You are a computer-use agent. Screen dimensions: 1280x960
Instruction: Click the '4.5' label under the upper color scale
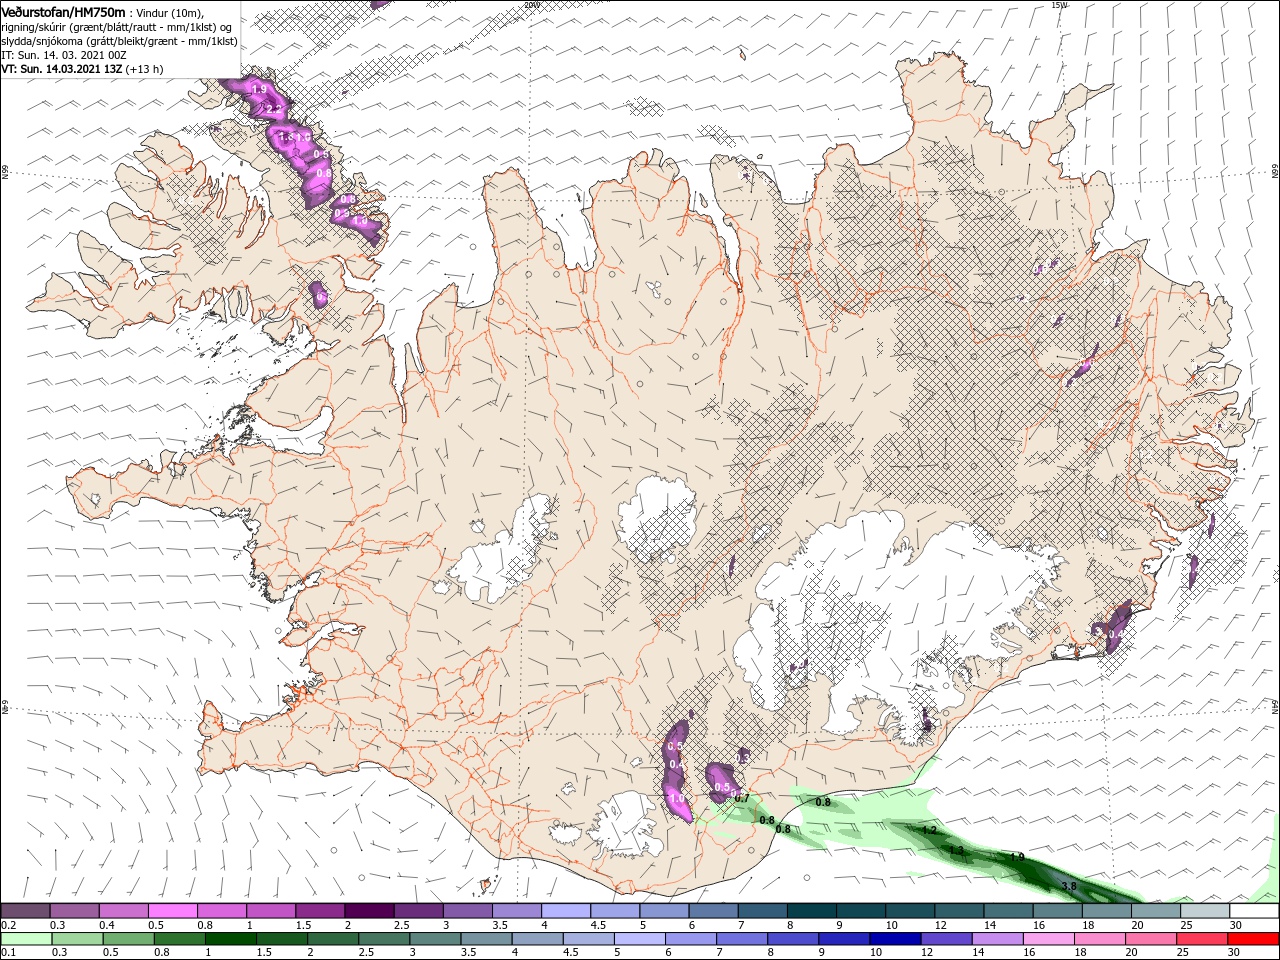pyautogui.click(x=598, y=925)
